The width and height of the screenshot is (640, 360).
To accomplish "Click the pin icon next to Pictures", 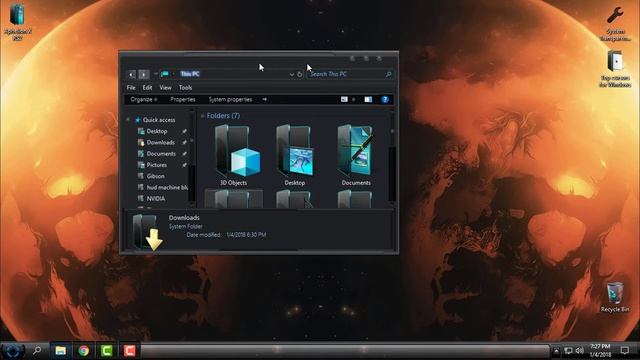I will click(184, 165).
